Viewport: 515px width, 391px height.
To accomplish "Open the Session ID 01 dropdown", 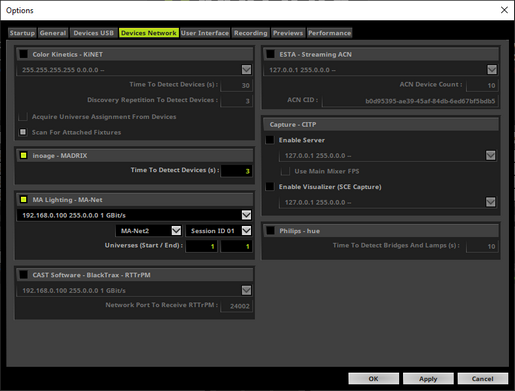I will click(x=246, y=231).
